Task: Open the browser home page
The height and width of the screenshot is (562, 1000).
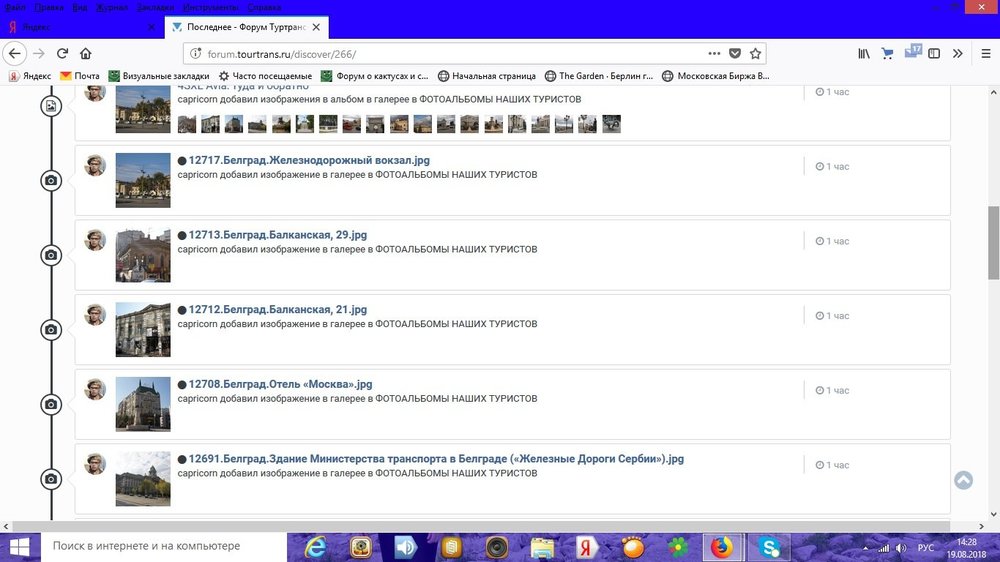Action: (x=85, y=54)
